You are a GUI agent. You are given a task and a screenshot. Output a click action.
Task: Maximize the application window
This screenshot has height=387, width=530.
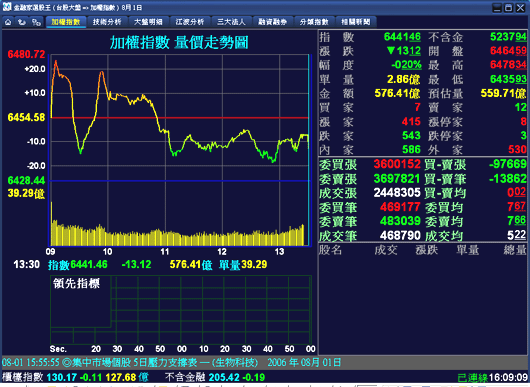508,8
